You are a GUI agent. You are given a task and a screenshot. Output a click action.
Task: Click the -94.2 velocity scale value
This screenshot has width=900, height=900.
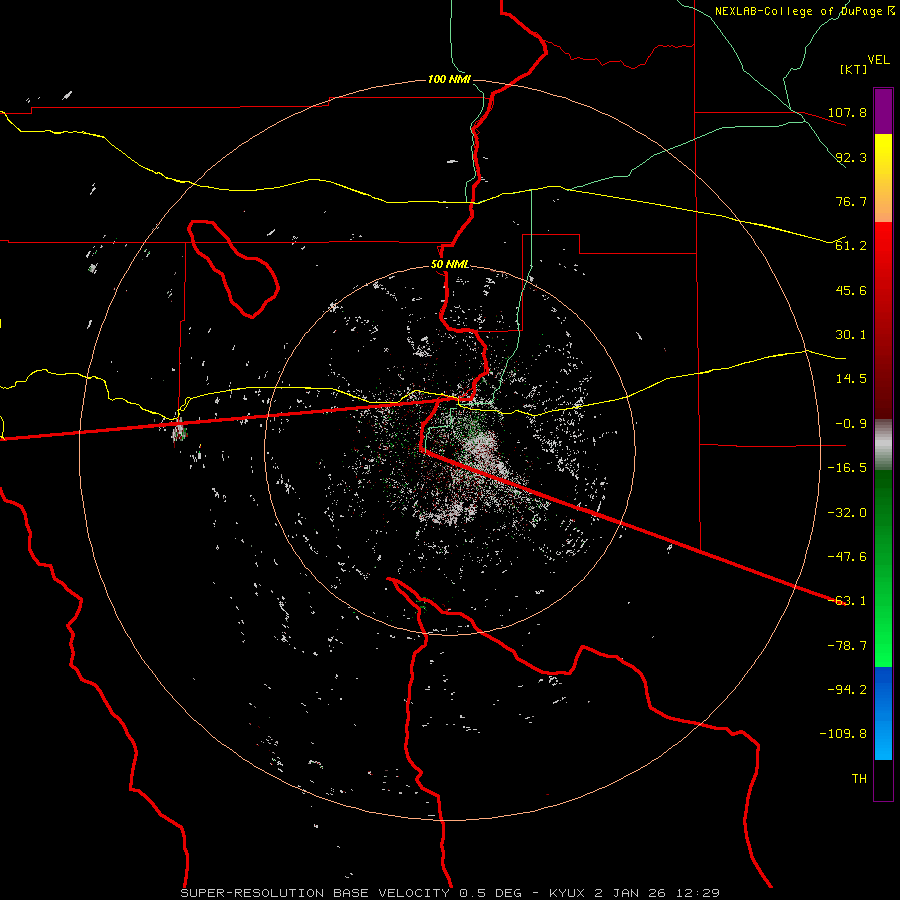pyautogui.click(x=847, y=690)
